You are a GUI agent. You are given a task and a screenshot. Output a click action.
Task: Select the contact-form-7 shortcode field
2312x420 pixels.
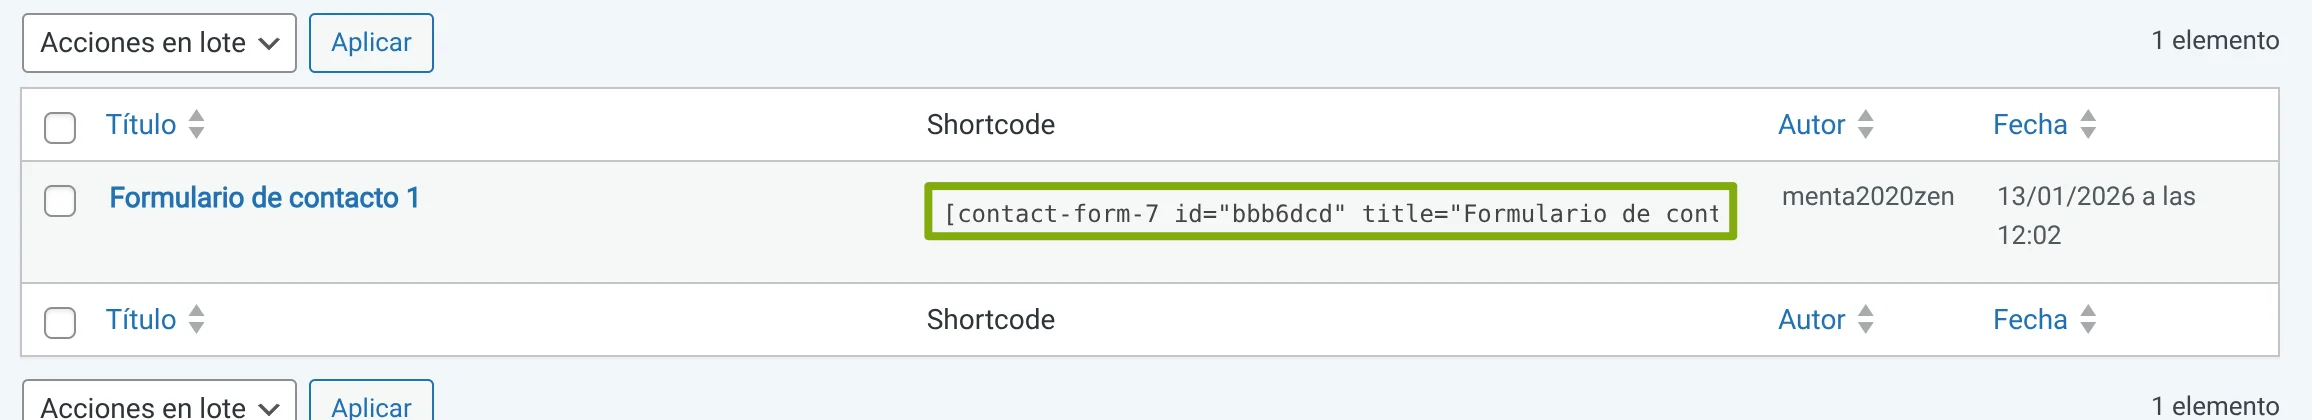click(x=1330, y=212)
